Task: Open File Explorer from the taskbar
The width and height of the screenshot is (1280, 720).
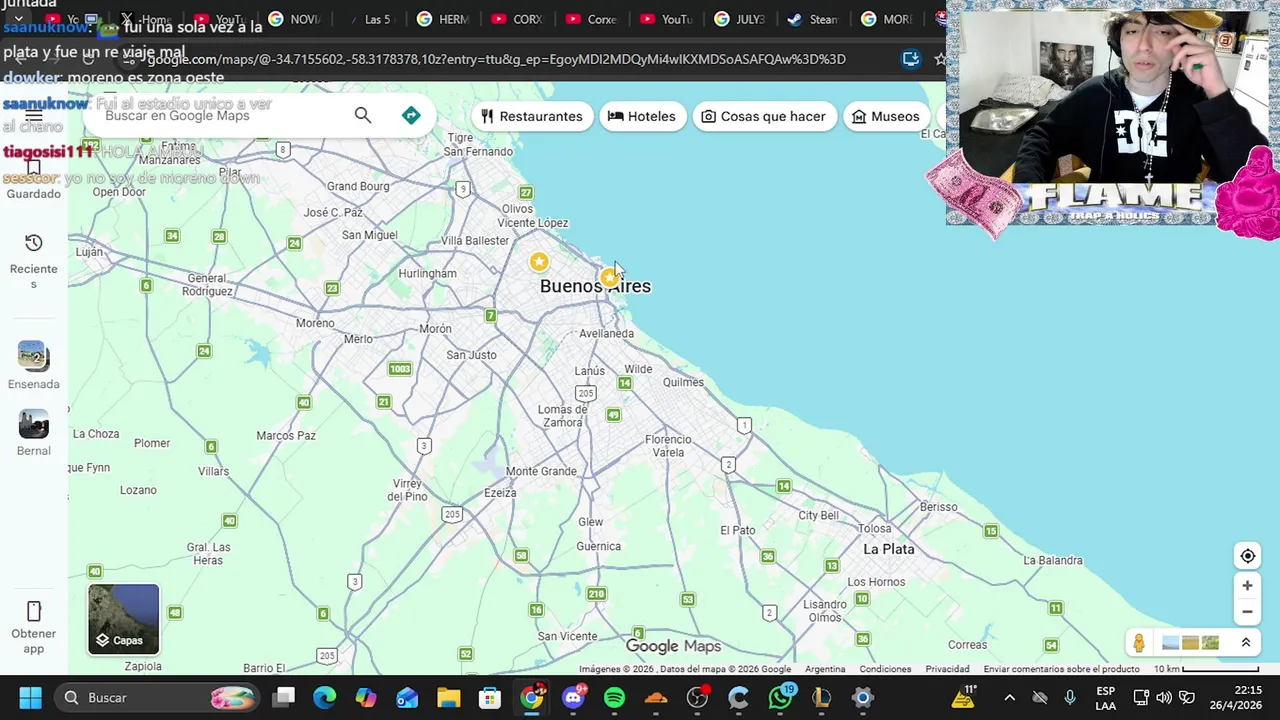Action: [448, 698]
